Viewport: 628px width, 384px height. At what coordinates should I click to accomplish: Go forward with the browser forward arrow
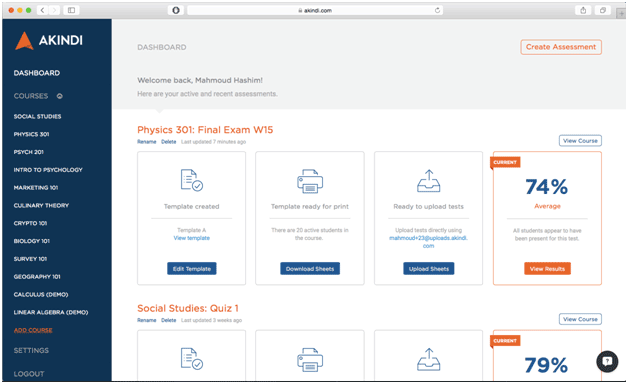(54, 10)
